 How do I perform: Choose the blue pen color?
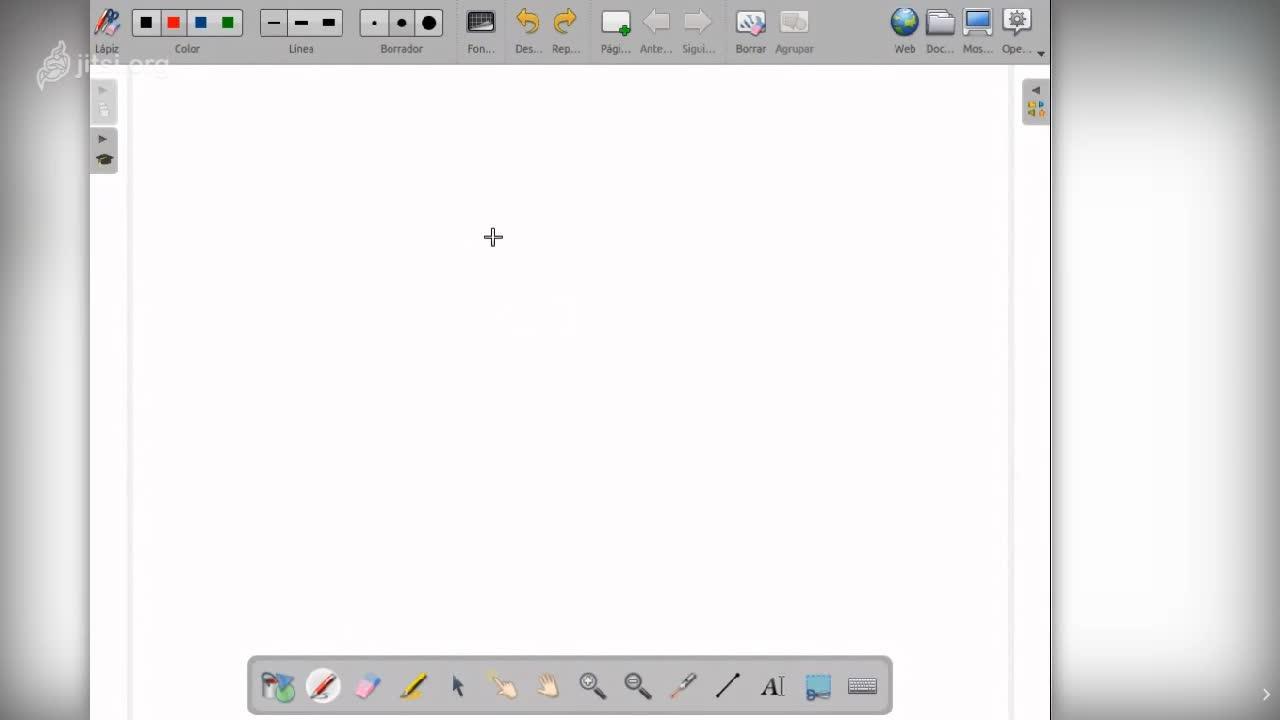pos(200,23)
